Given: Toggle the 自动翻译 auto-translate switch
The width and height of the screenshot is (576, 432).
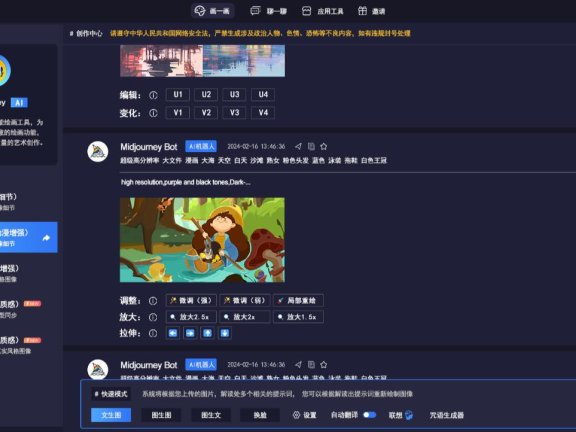Looking at the screenshot, I should [370, 415].
